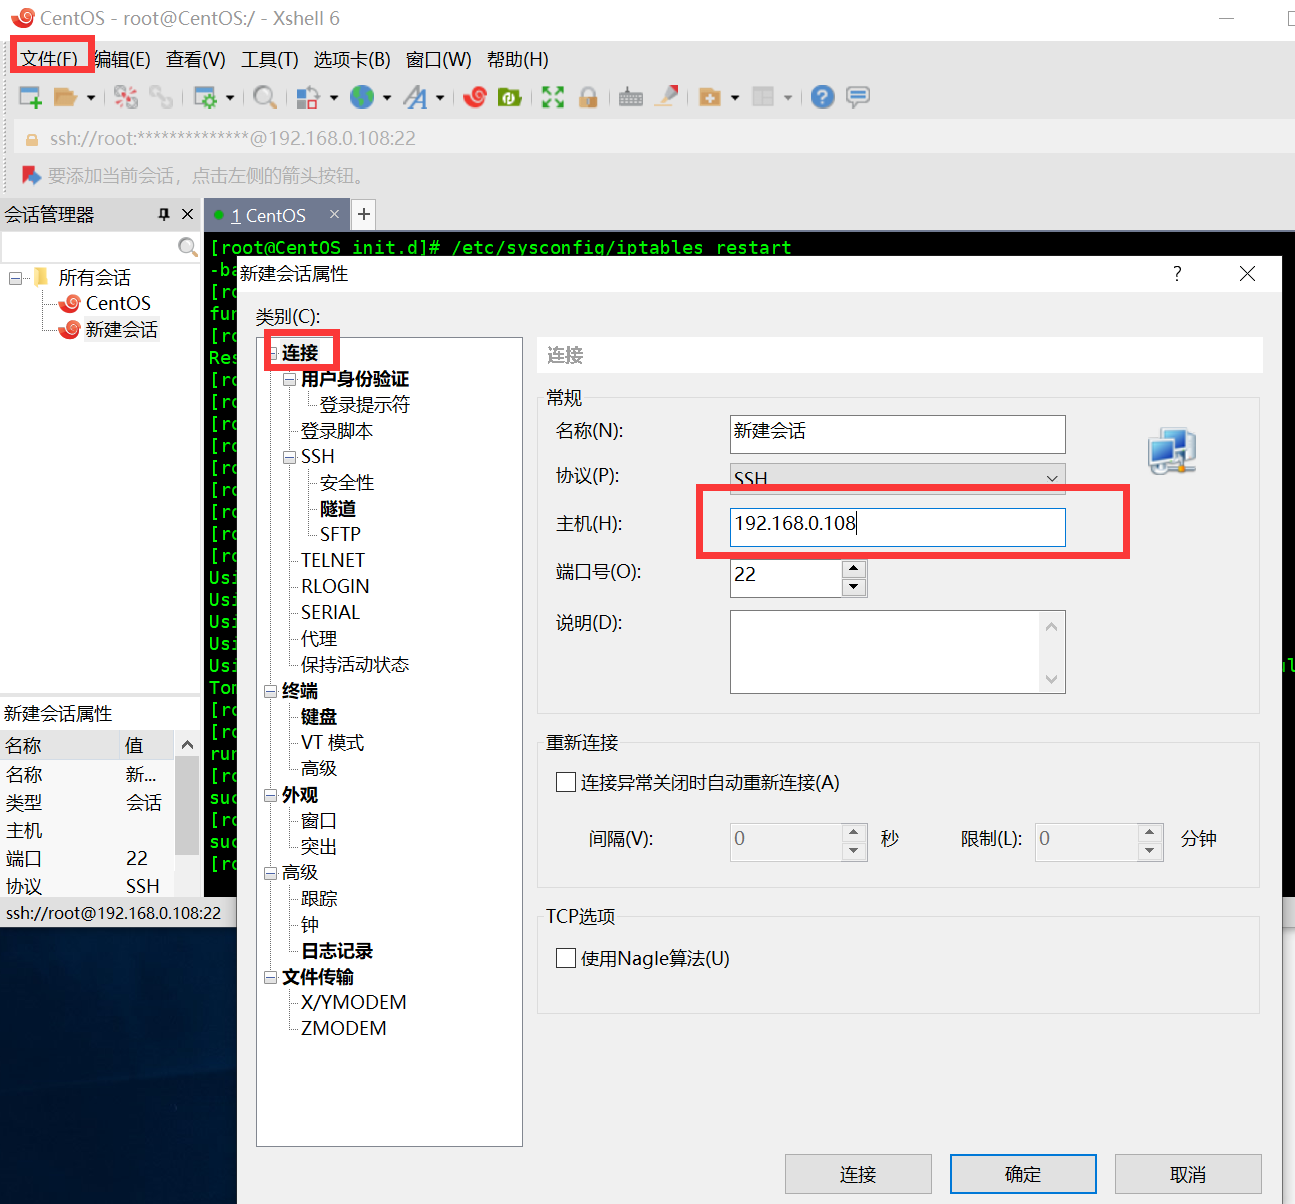Open the 文件(F) menu
Screen dimensions: 1295x1204
coord(49,59)
